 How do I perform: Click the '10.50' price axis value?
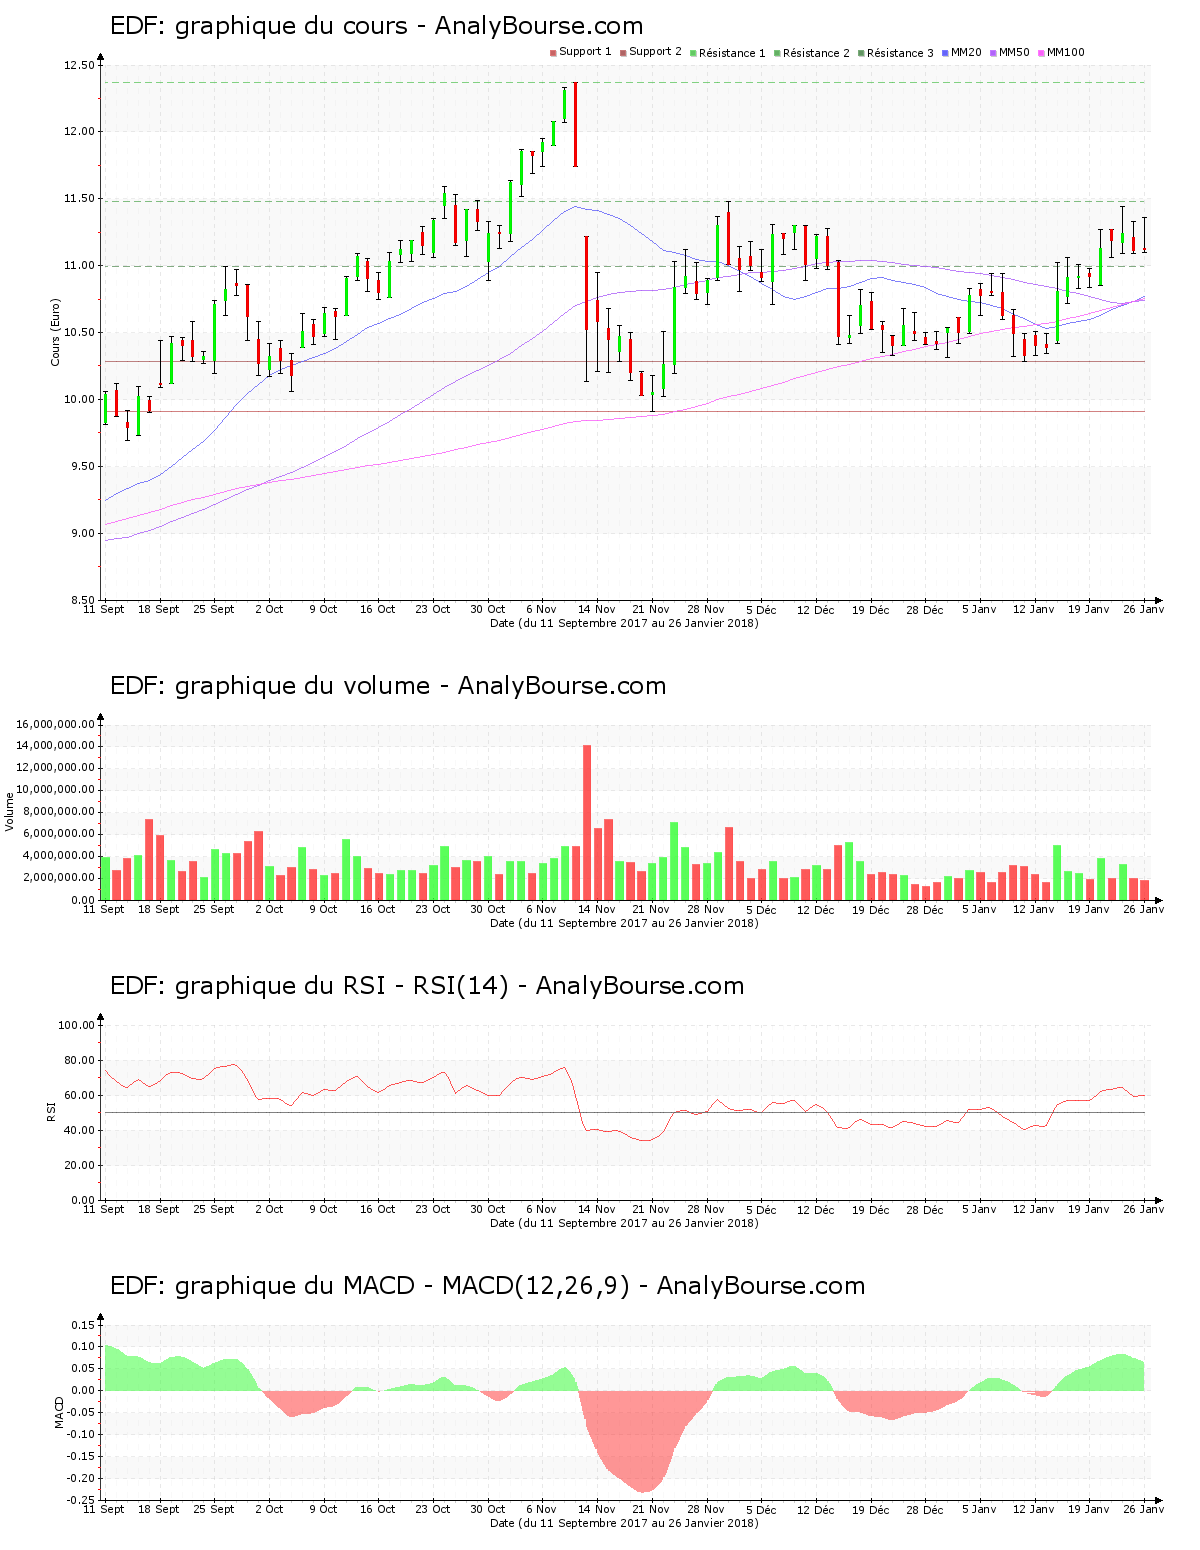click(79, 333)
